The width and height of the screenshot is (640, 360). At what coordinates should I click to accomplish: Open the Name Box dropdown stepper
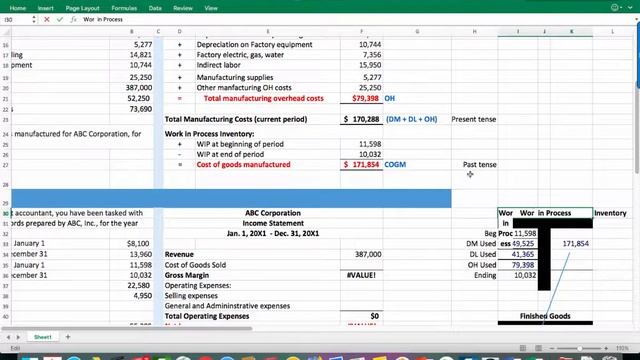(x=34, y=19)
